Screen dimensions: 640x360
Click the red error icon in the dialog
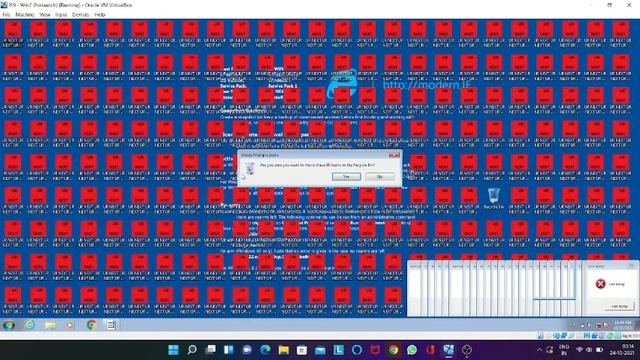(x=600, y=284)
